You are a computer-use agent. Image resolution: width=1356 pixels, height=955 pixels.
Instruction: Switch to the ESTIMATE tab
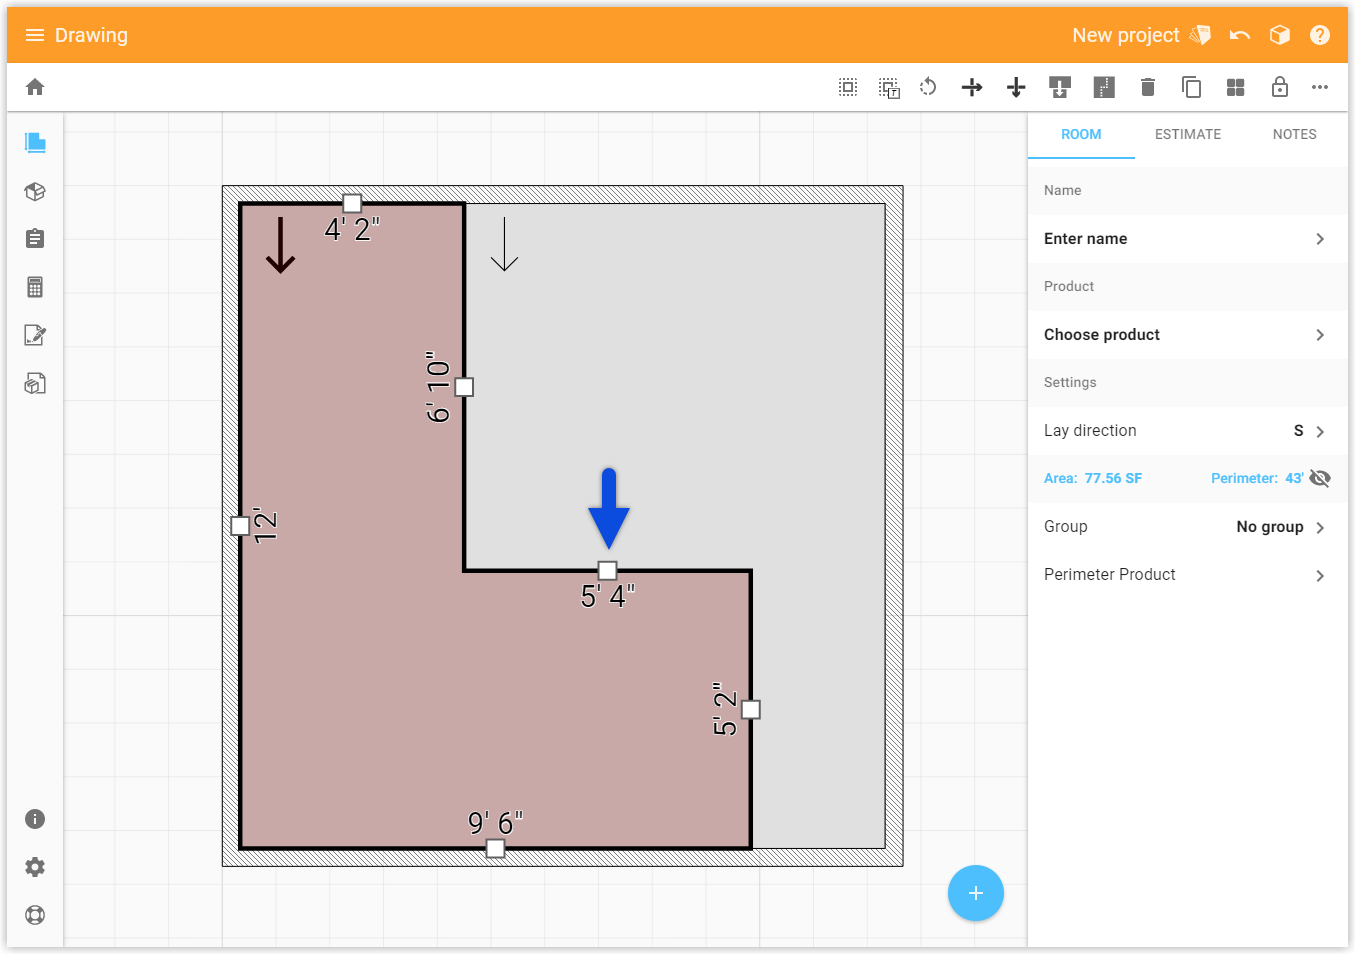click(x=1188, y=134)
